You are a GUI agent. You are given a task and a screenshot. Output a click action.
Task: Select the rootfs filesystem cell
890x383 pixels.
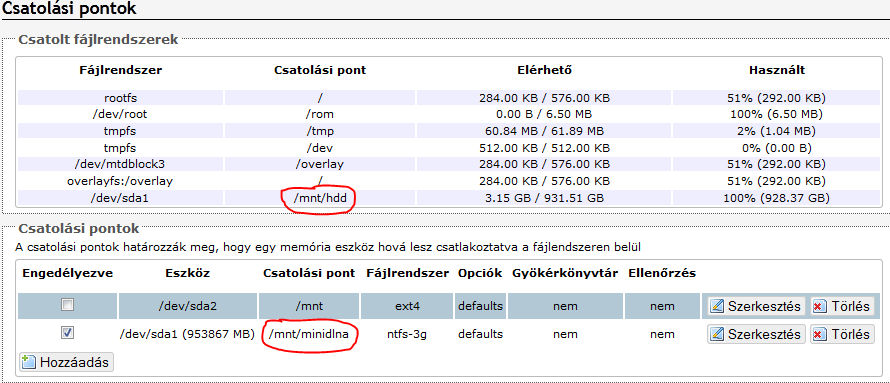(x=121, y=98)
